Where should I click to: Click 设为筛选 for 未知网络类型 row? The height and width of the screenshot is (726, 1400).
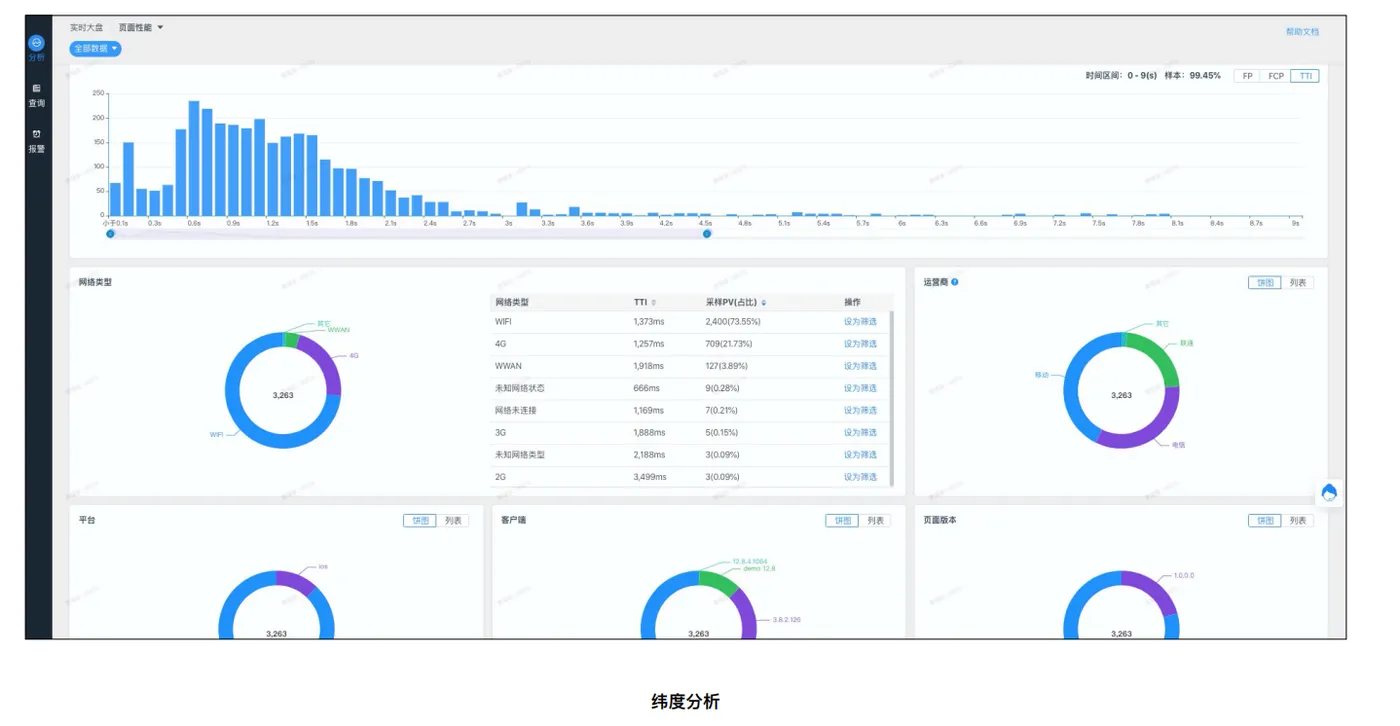pos(860,455)
